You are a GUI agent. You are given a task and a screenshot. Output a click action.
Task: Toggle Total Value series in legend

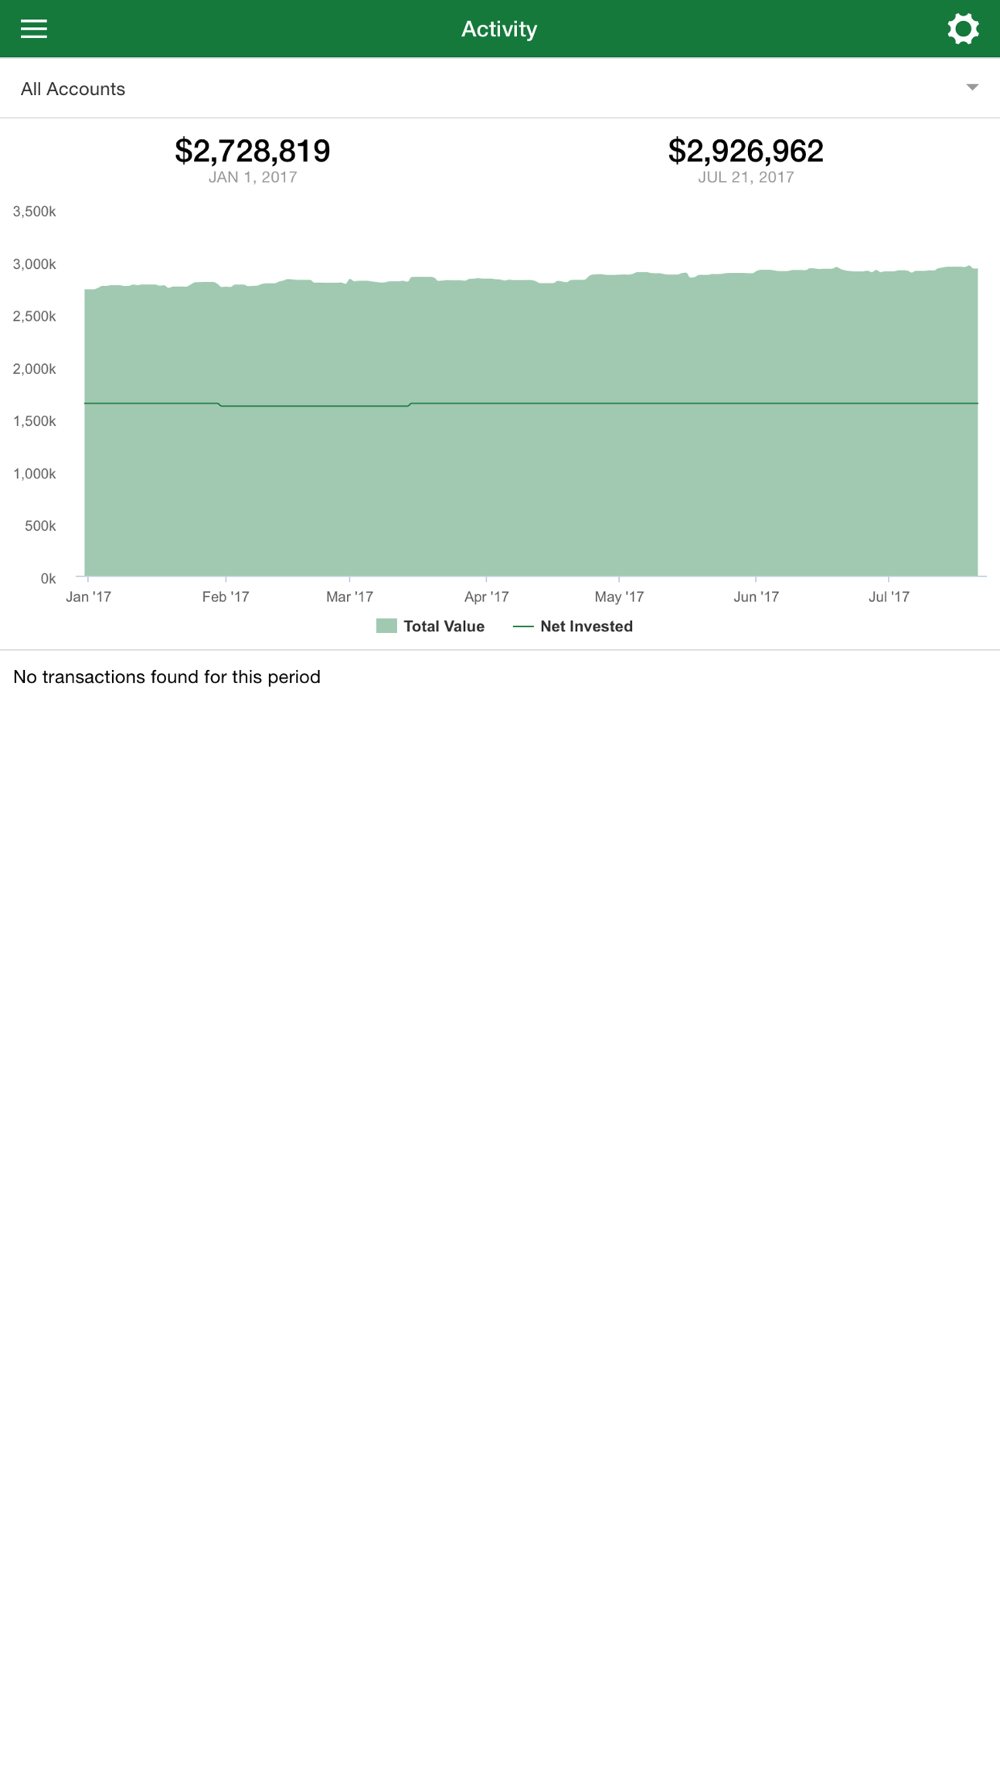tap(430, 627)
